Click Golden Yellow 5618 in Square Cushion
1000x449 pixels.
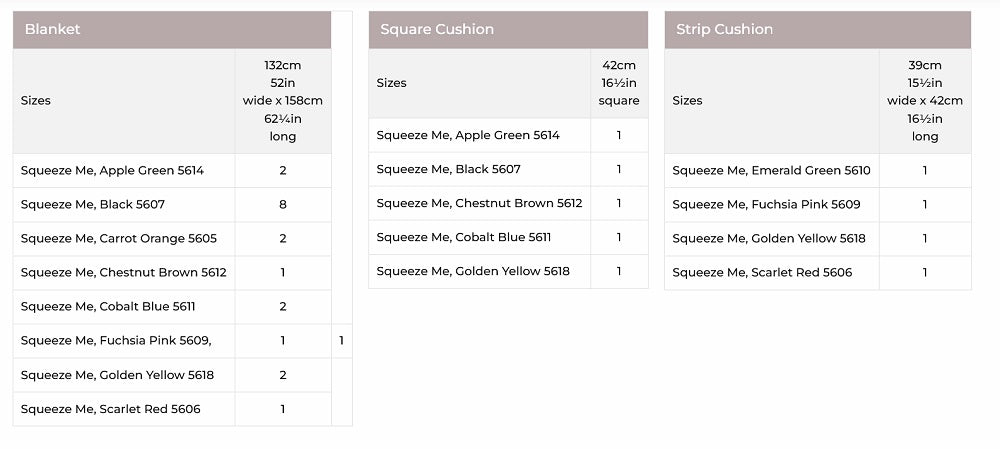[473, 271]
